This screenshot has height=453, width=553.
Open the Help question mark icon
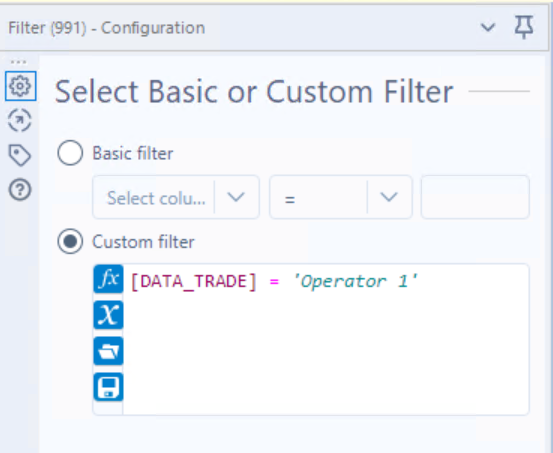coord(20,189)
